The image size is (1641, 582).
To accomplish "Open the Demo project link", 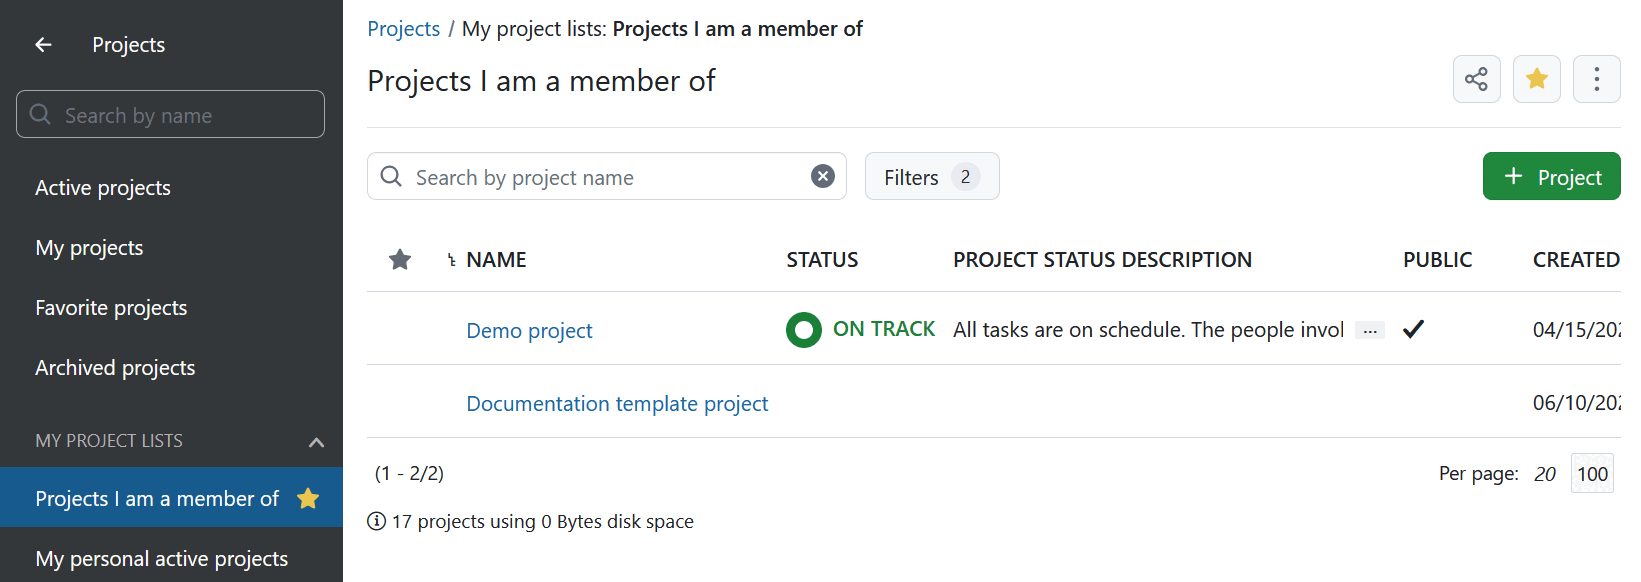I will 529,331.
